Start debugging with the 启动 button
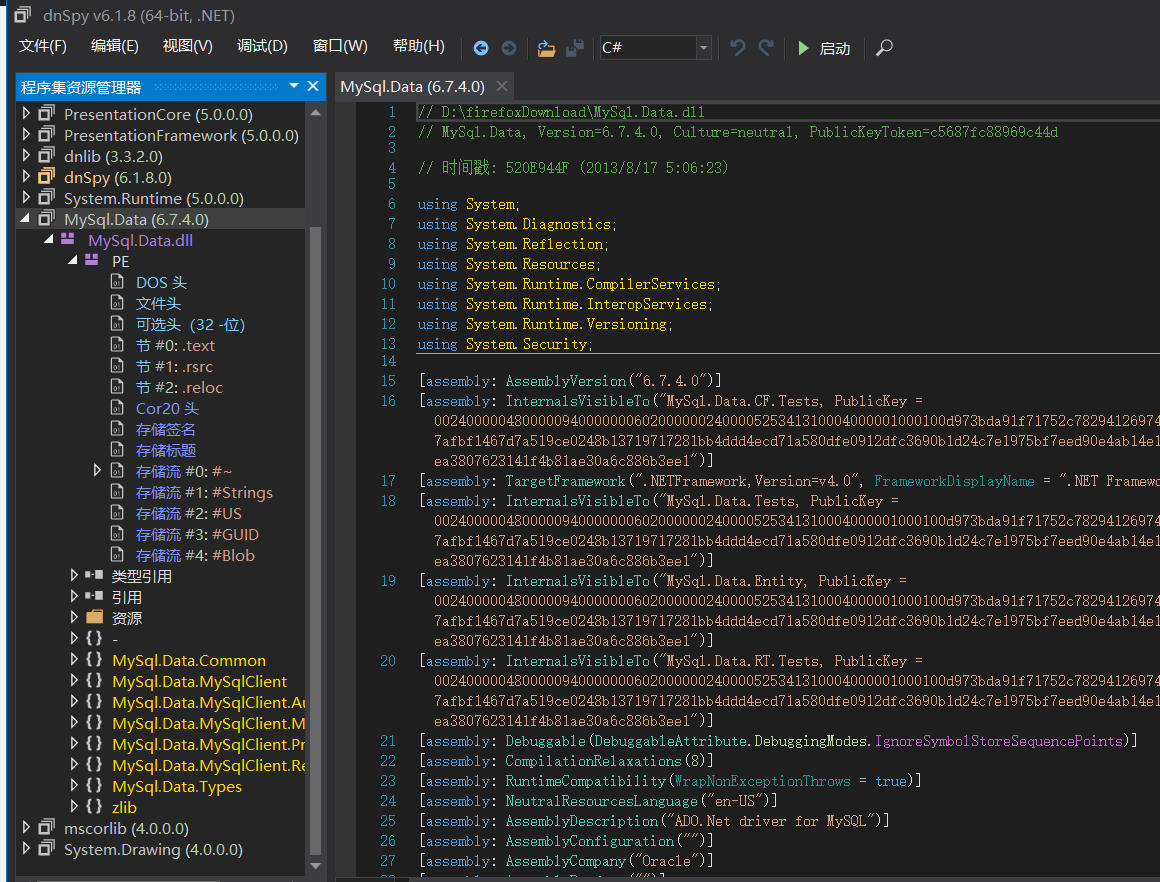1160x882 pixels. tap(824, 48)
